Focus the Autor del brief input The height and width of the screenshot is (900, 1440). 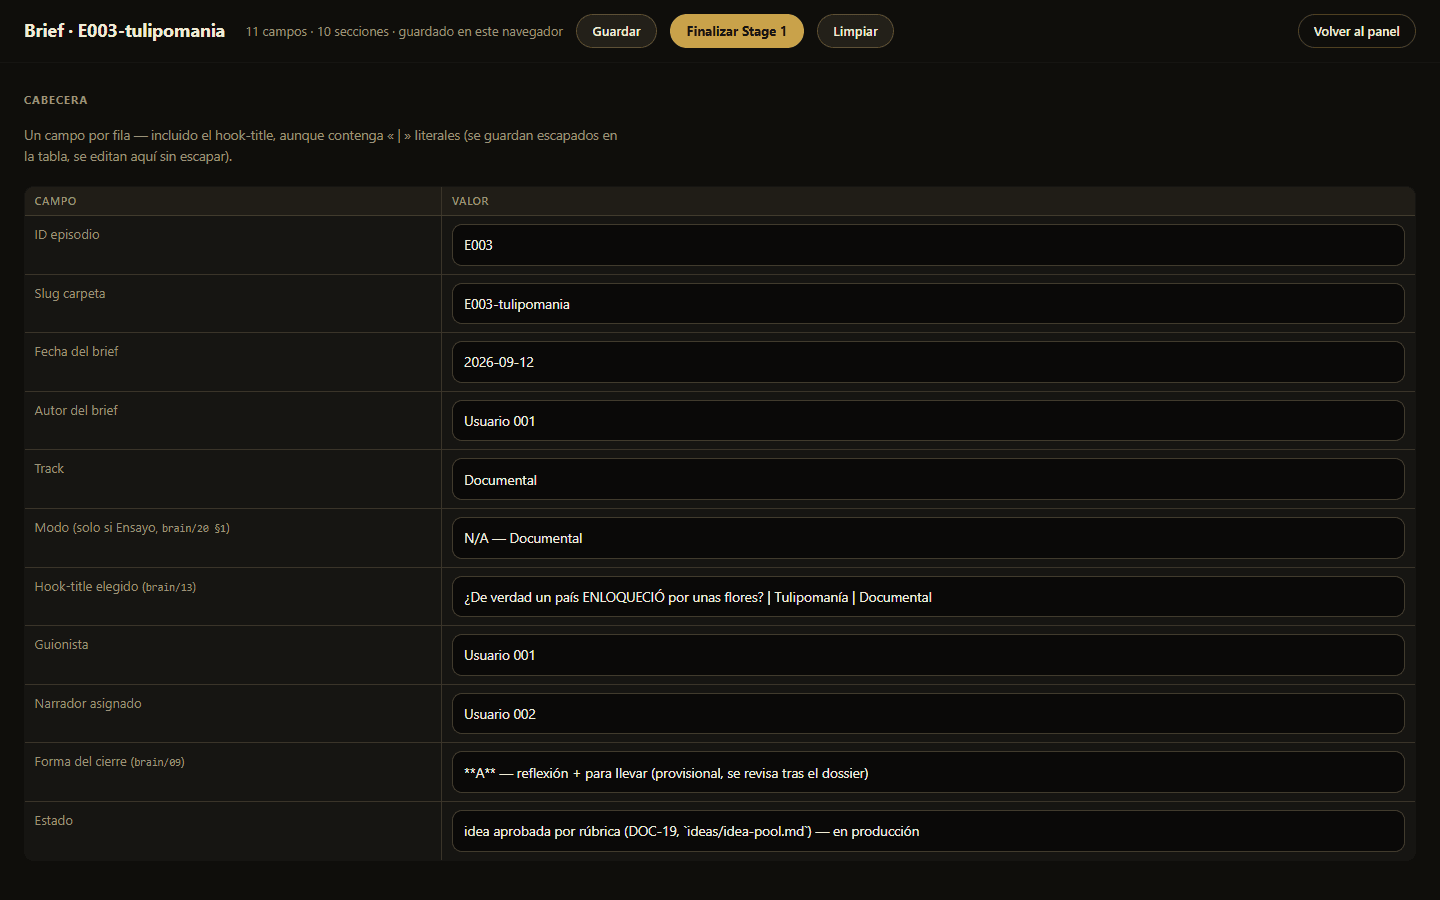pyautogui.click(x=928, y=421)
